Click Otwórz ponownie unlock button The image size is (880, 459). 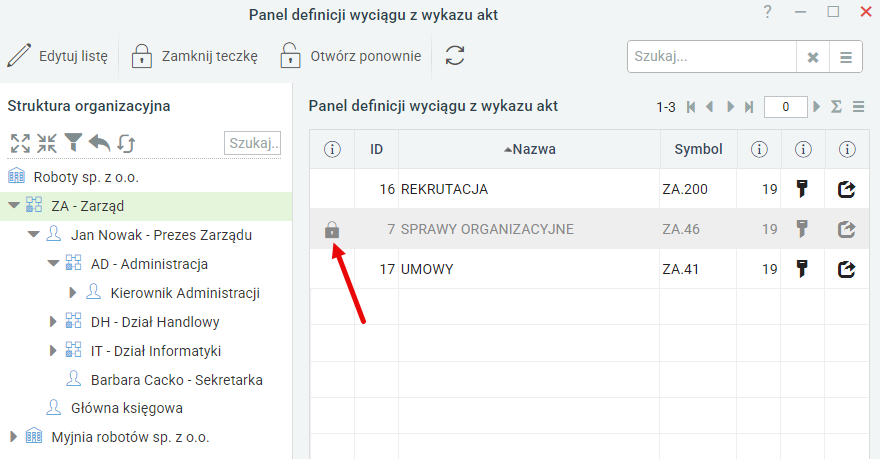point(350,56)
